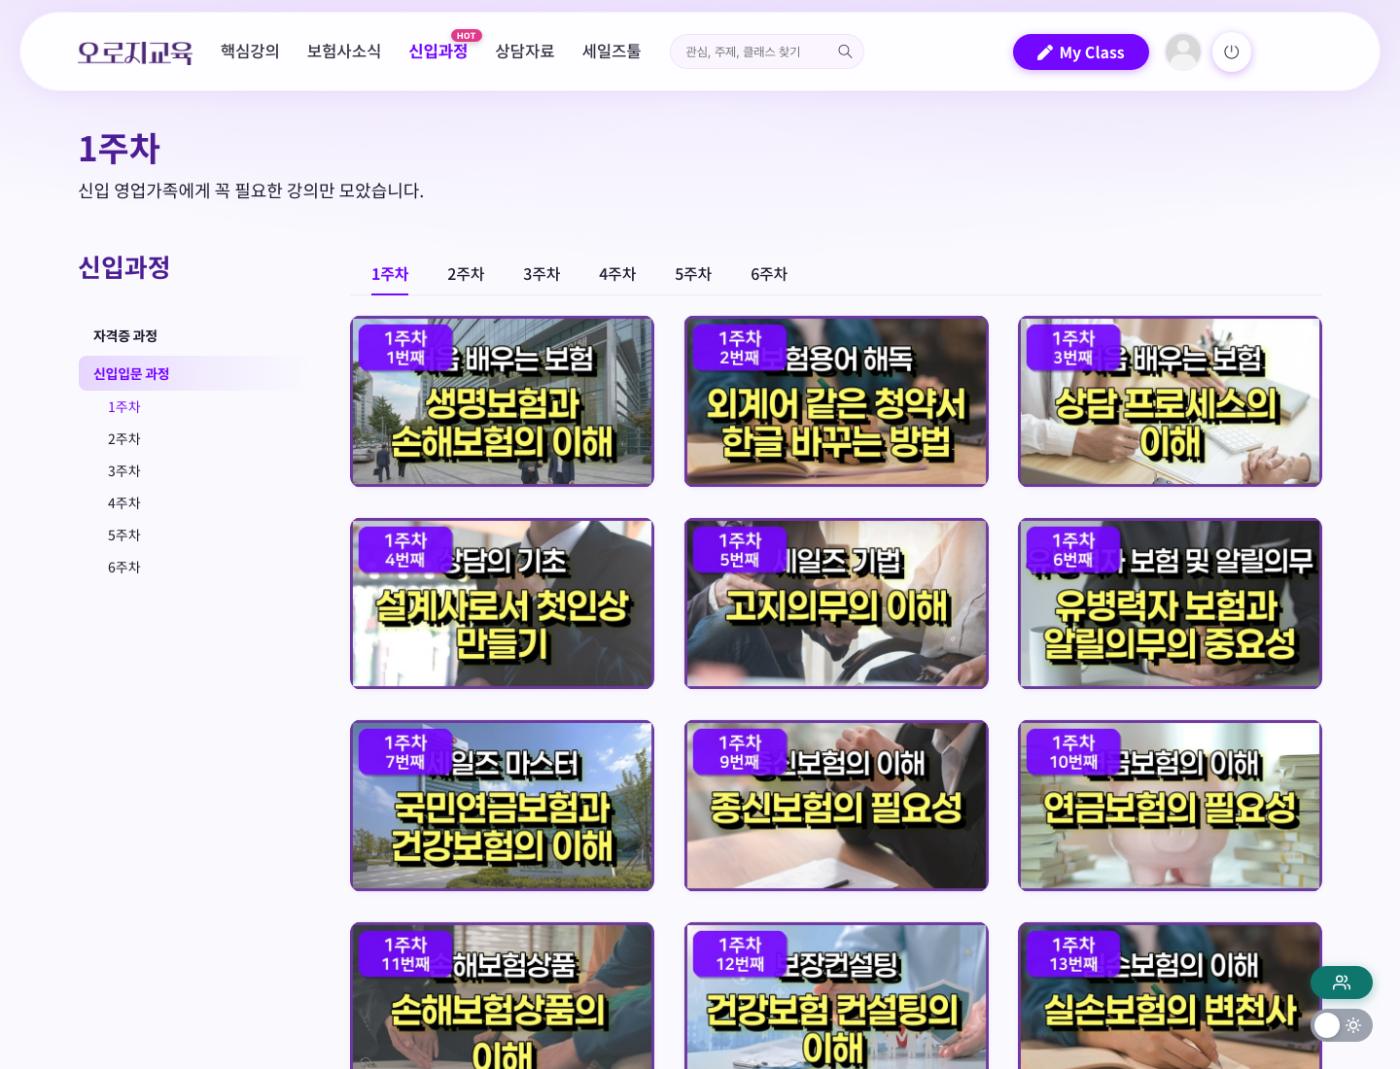Click the 오로지교육 logo
This screenshot has width=1400, height=1069.
135,52
